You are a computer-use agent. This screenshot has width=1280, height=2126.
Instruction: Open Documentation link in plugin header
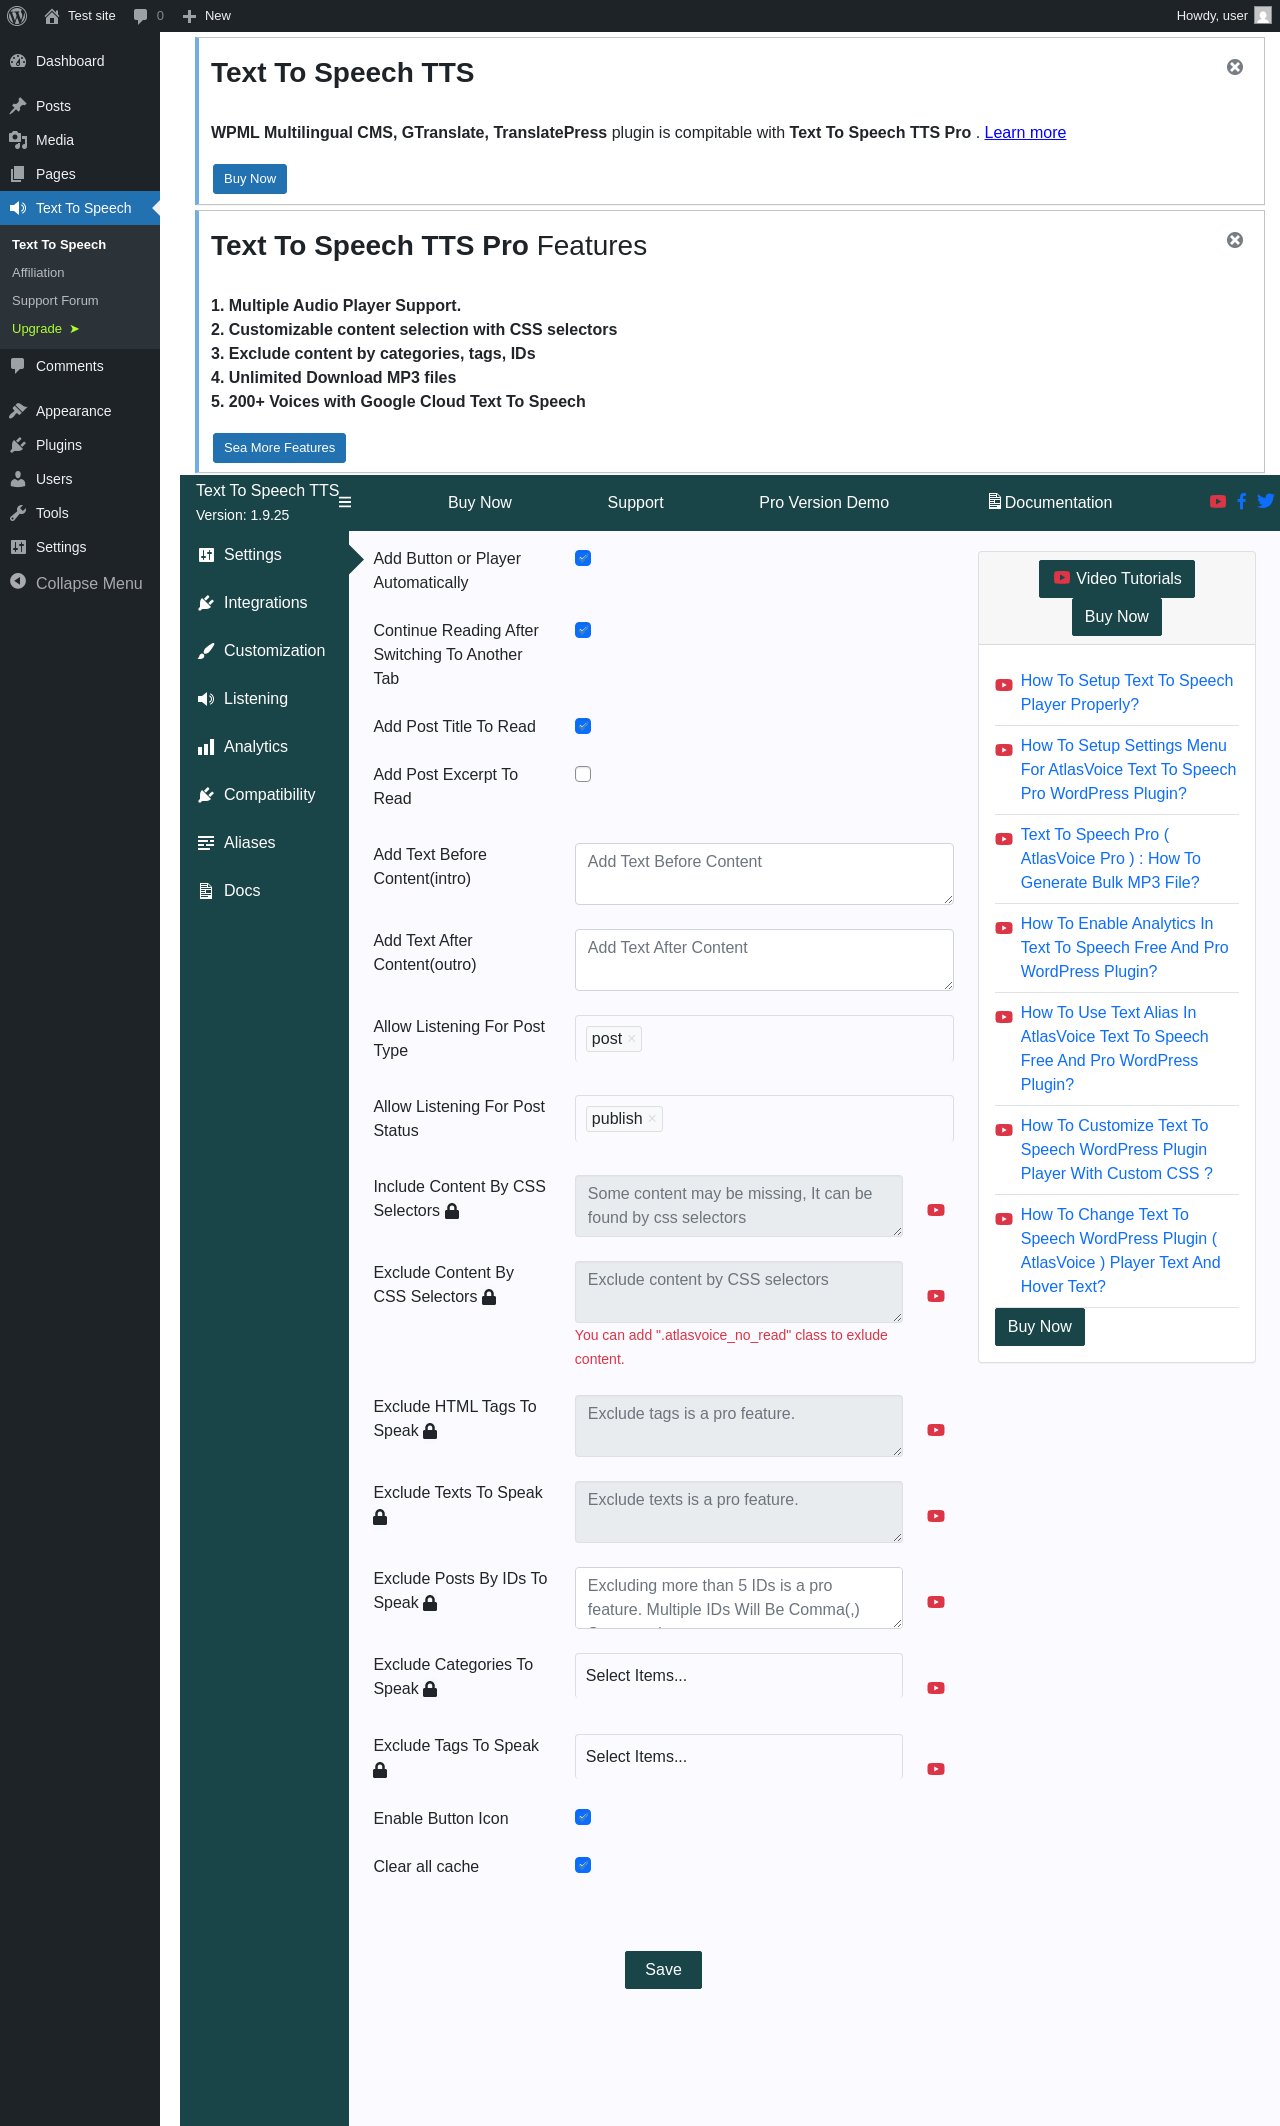[x=1050, y=503]
